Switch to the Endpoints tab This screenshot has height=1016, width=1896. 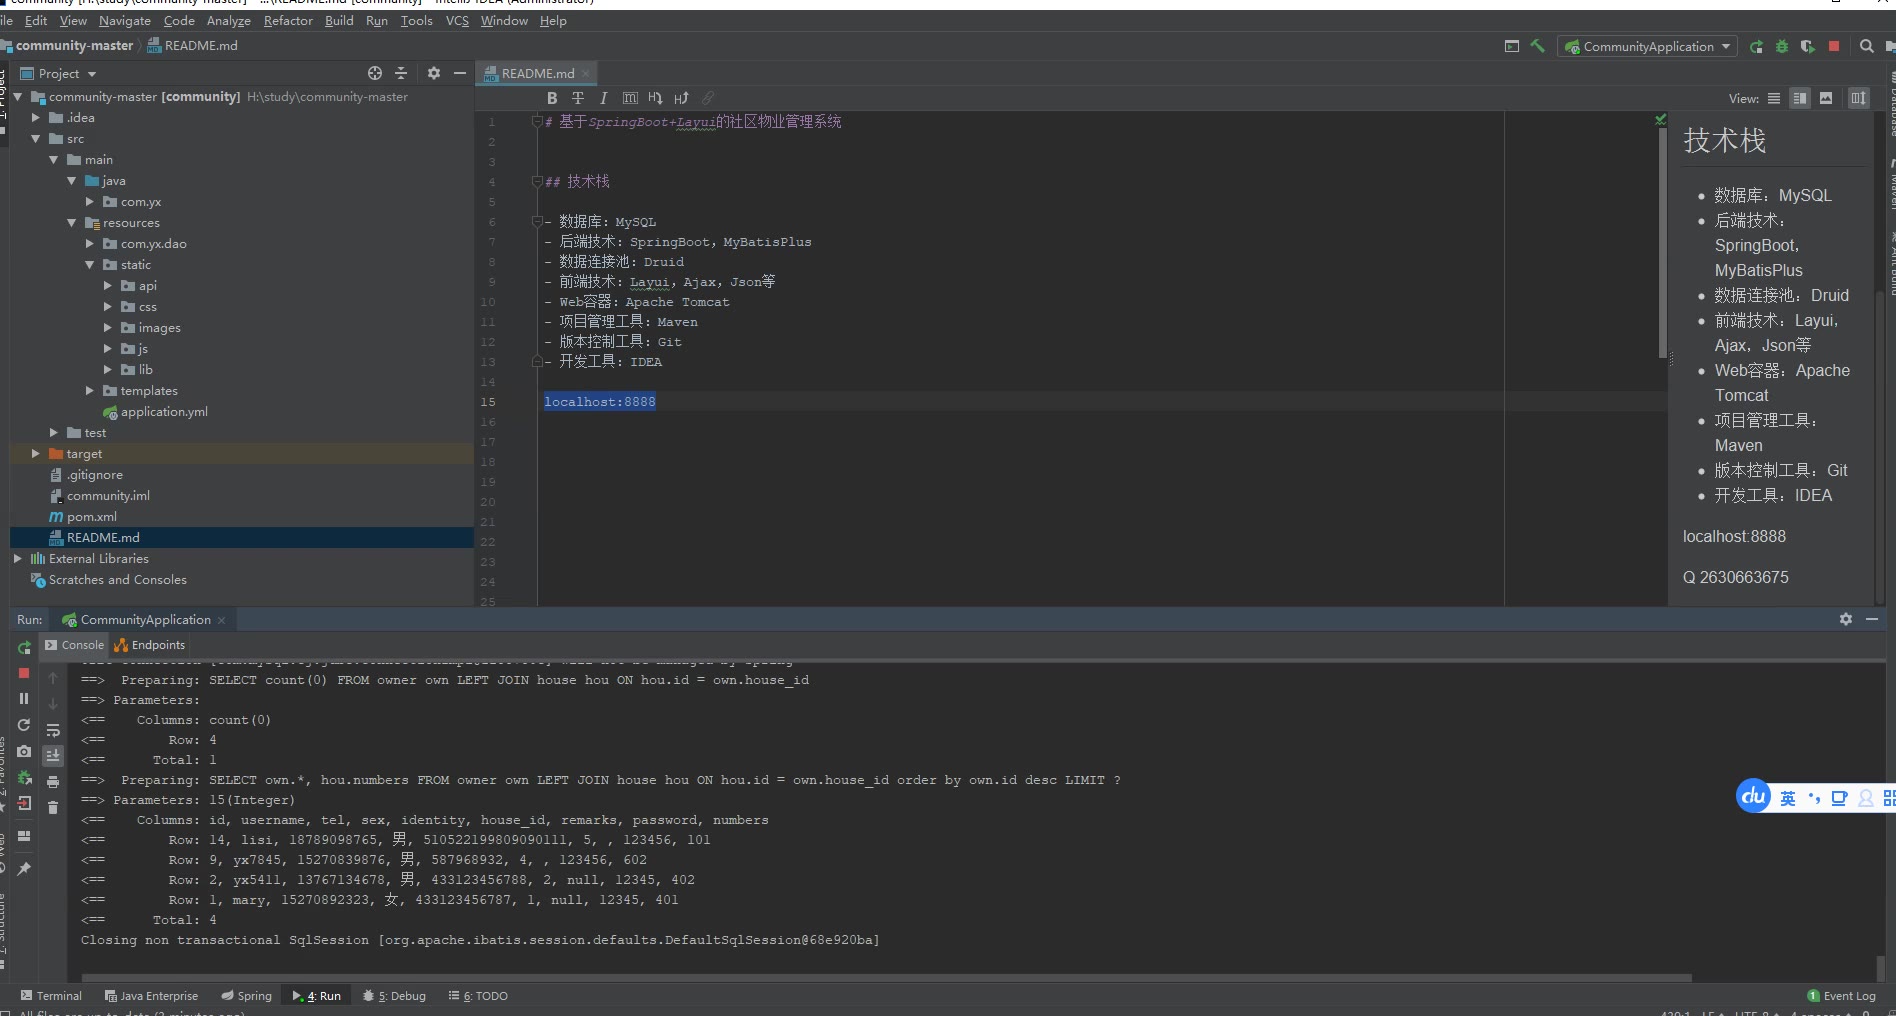pos(150,645)
